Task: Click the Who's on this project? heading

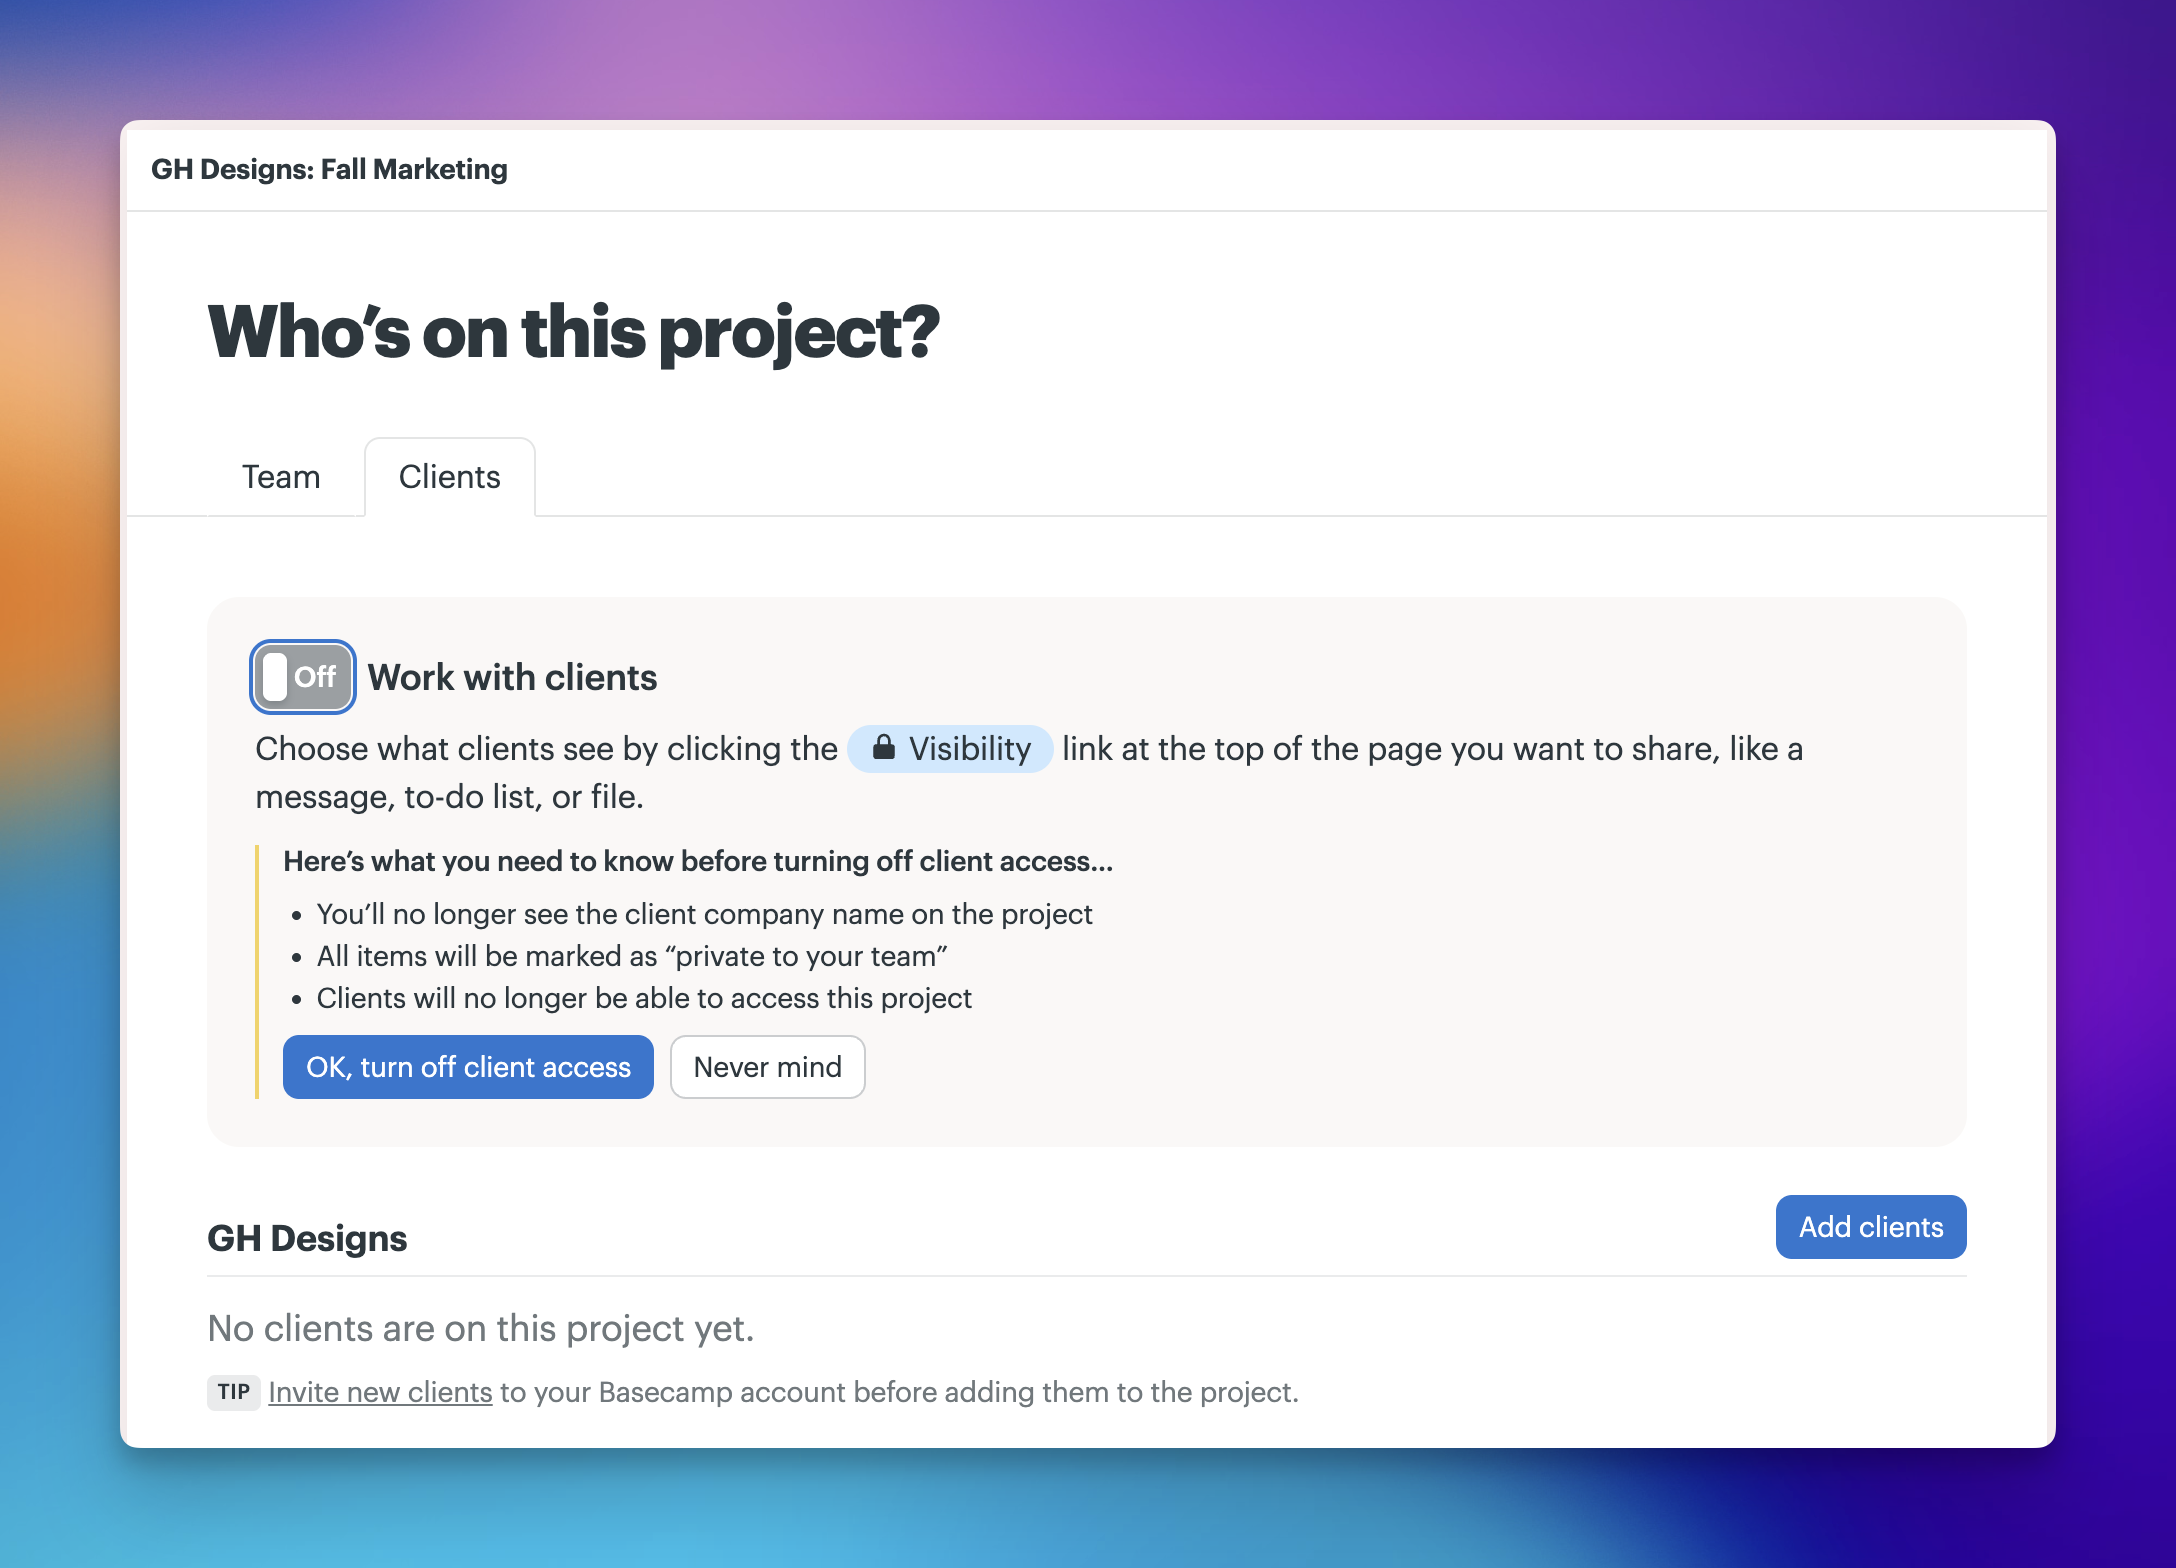Action: (x=574, y=332)
